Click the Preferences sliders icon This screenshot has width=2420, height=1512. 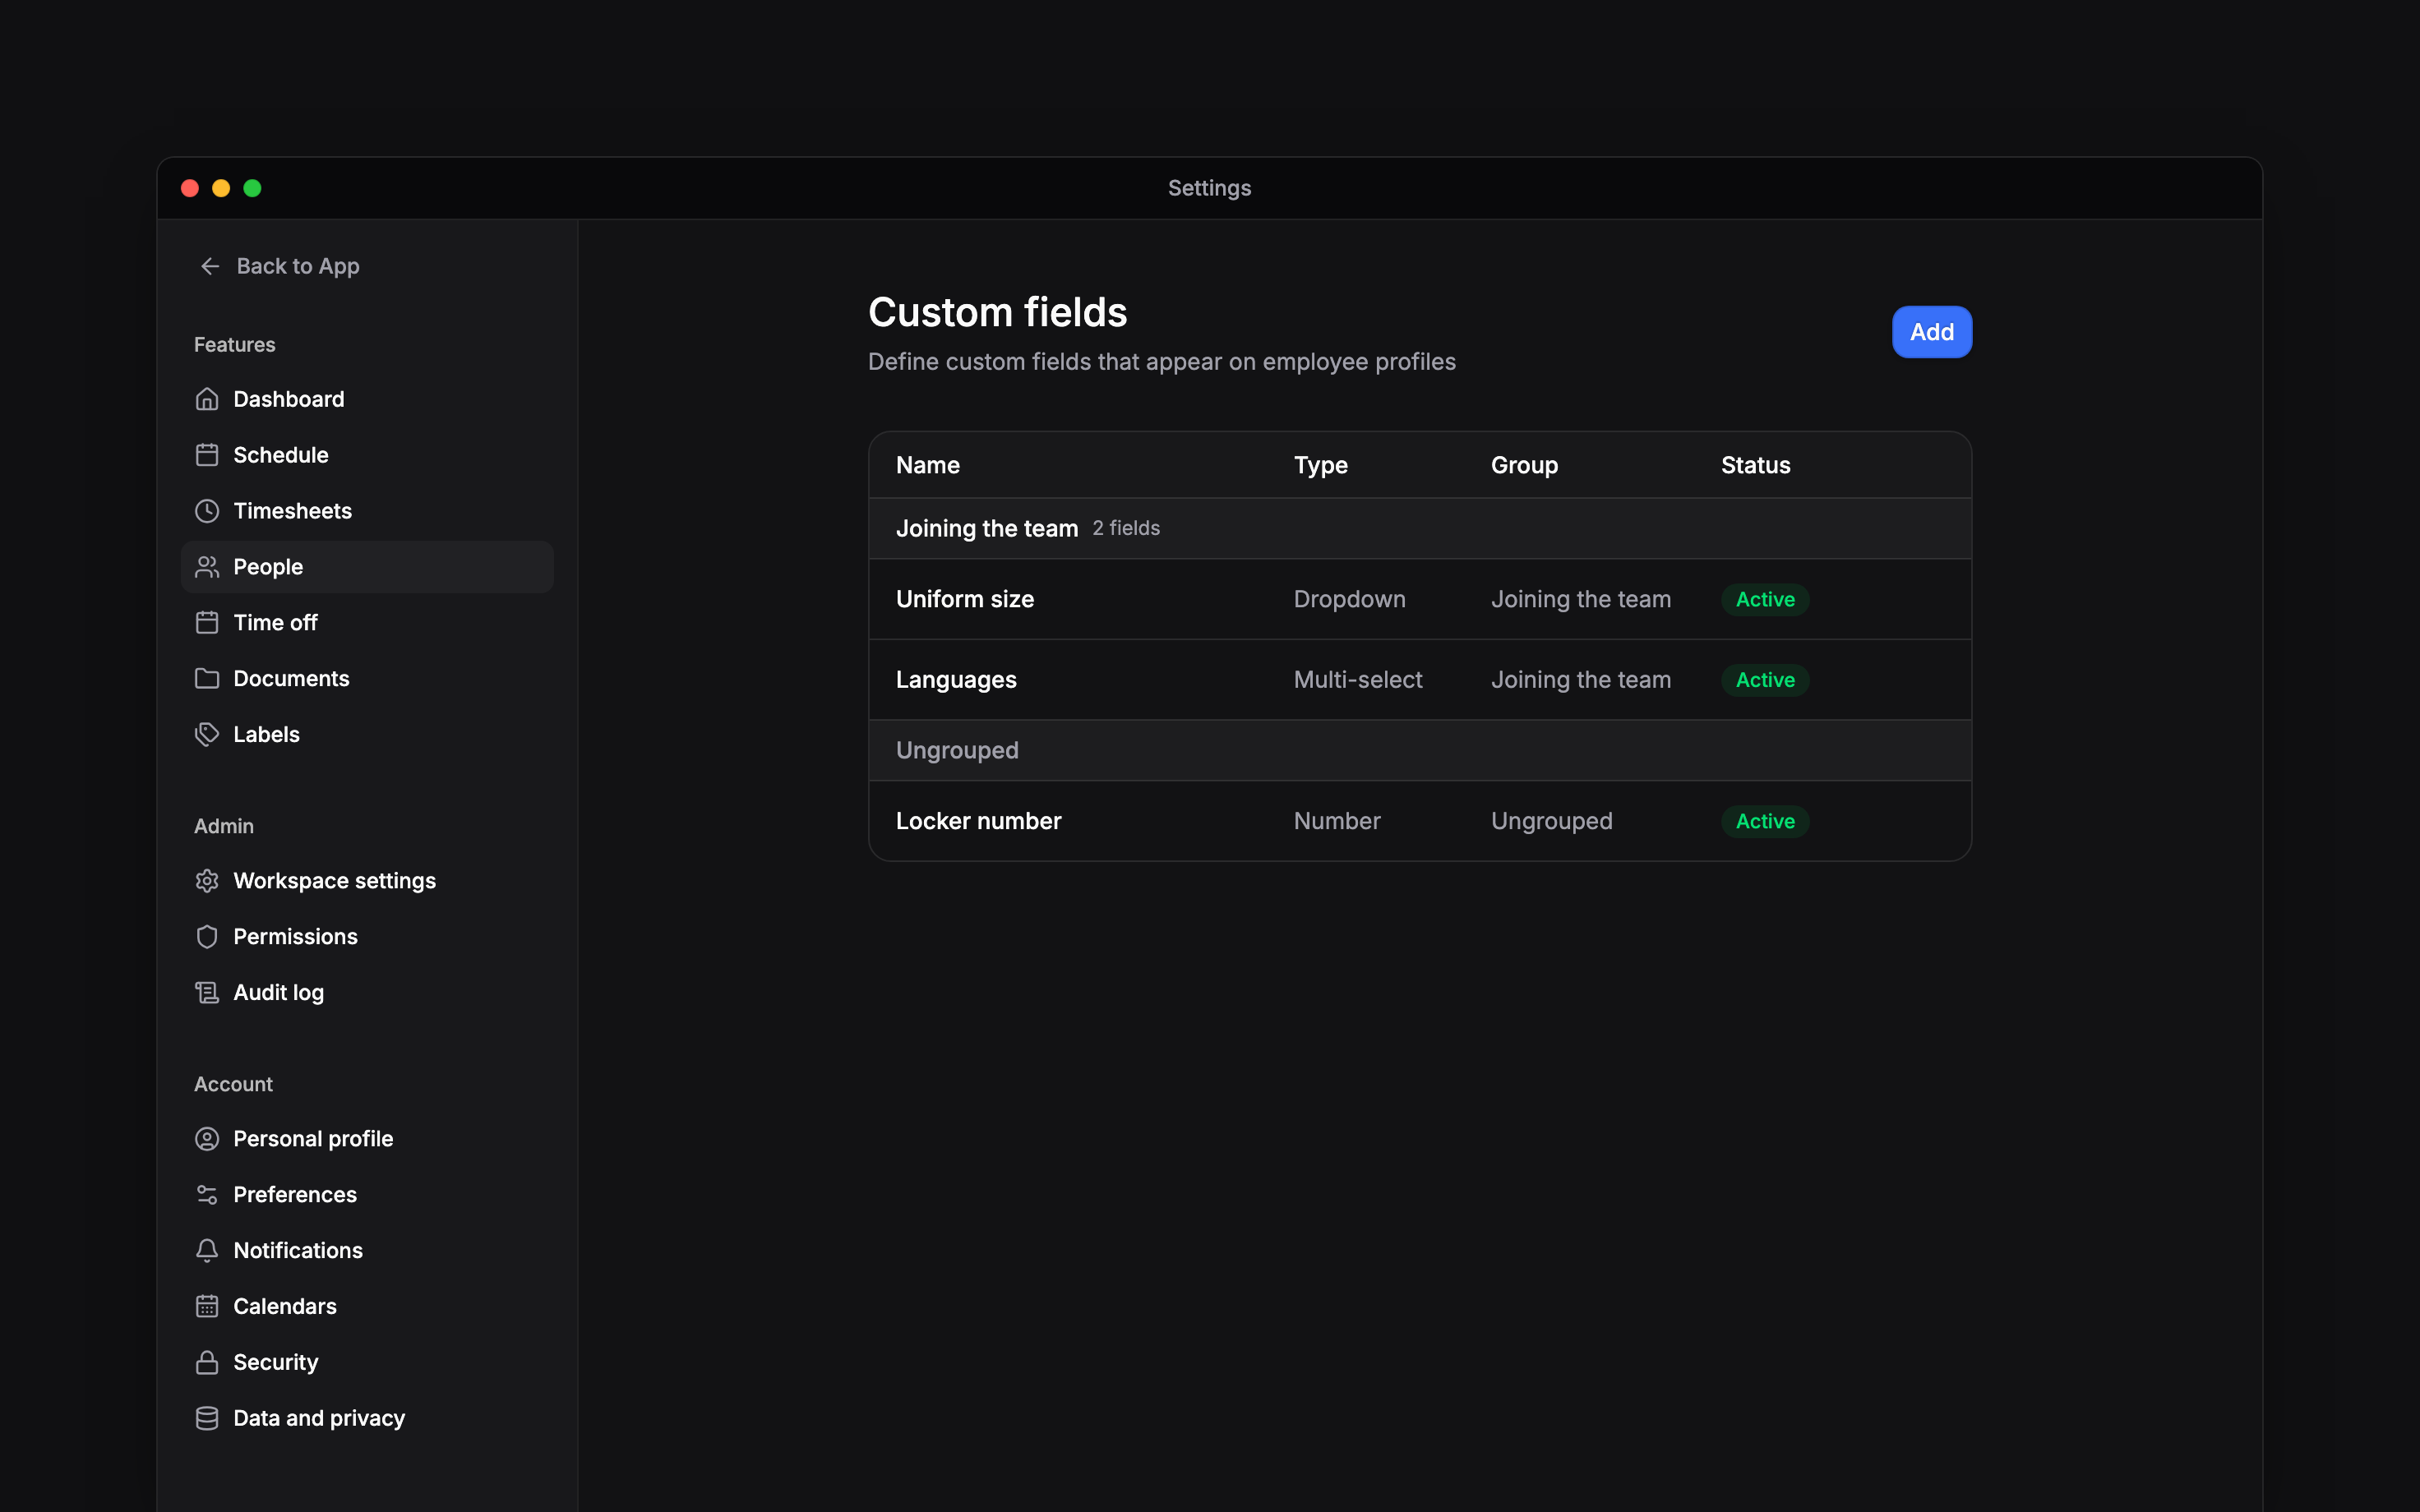click(x=207, y=1195)
